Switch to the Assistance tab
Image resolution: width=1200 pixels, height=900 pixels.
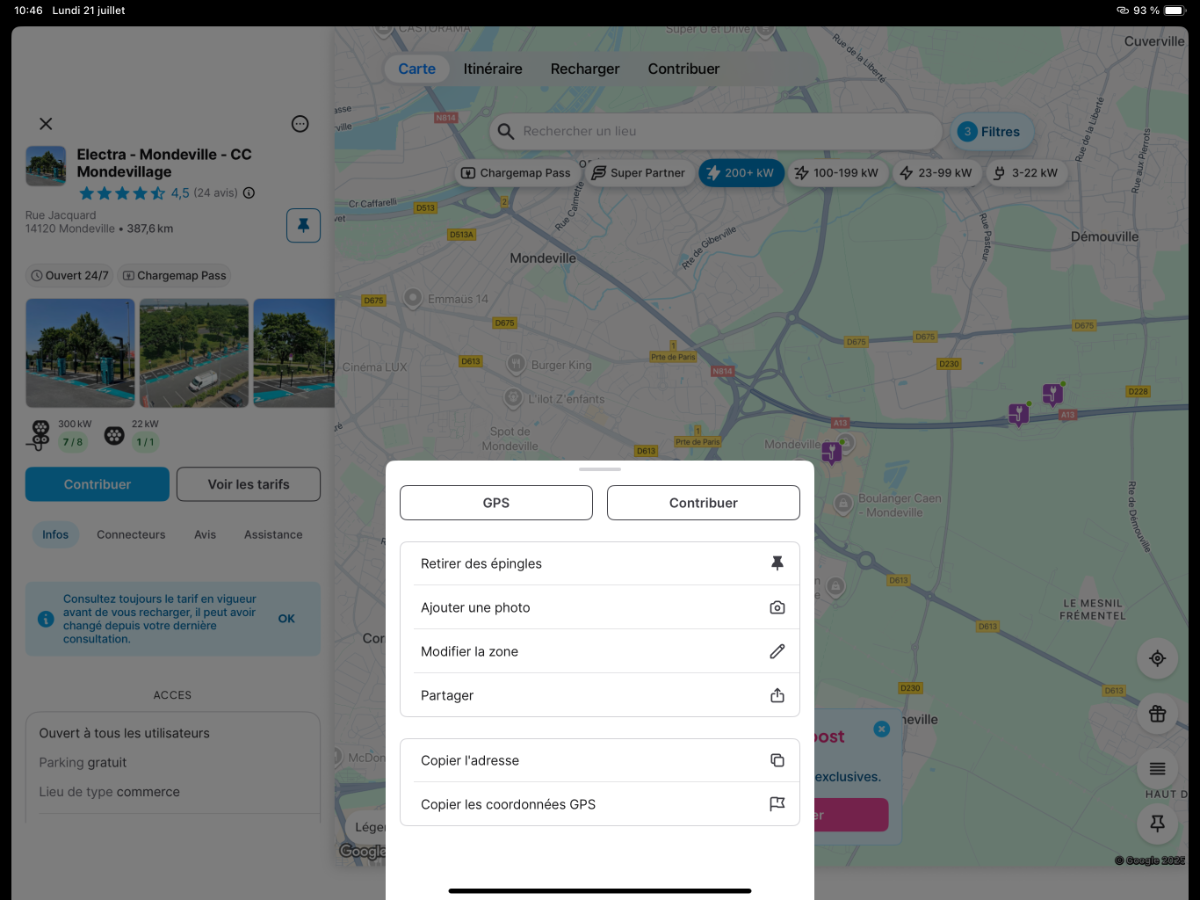273,535
